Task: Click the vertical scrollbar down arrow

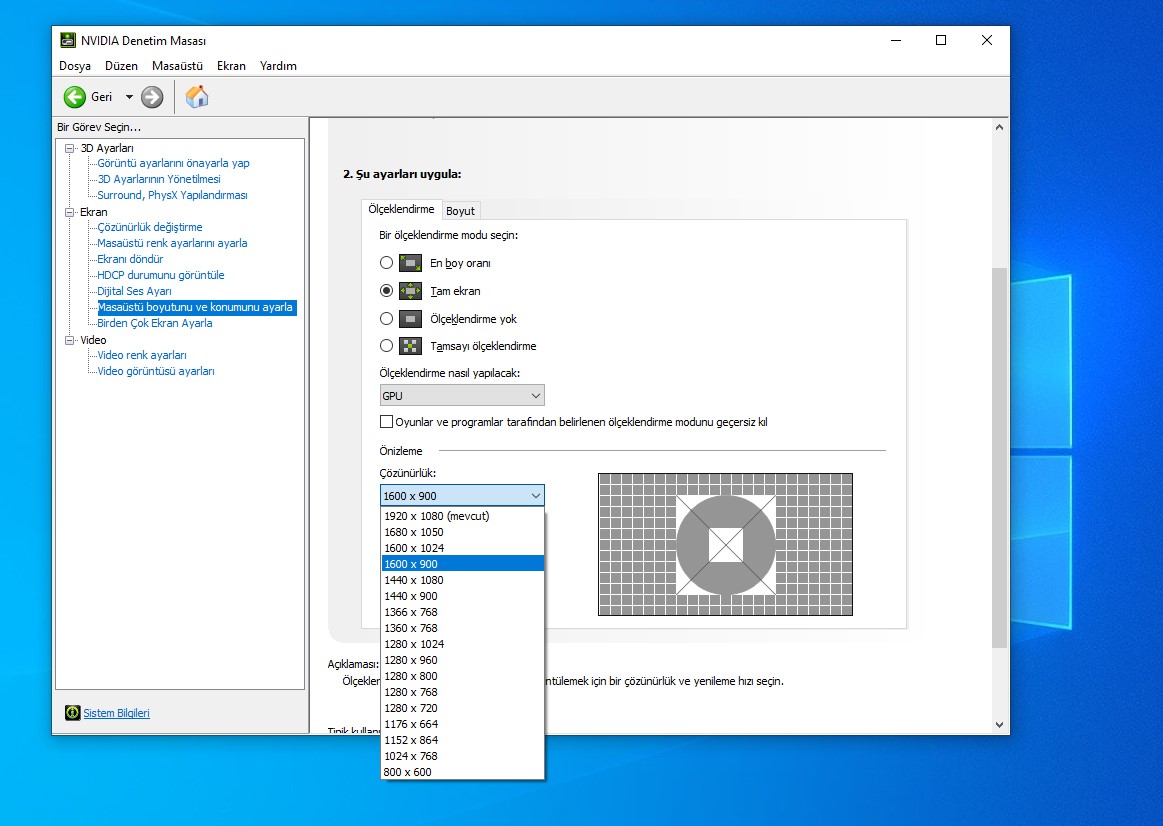Action: pyautogui.click(x=999, y=724)
